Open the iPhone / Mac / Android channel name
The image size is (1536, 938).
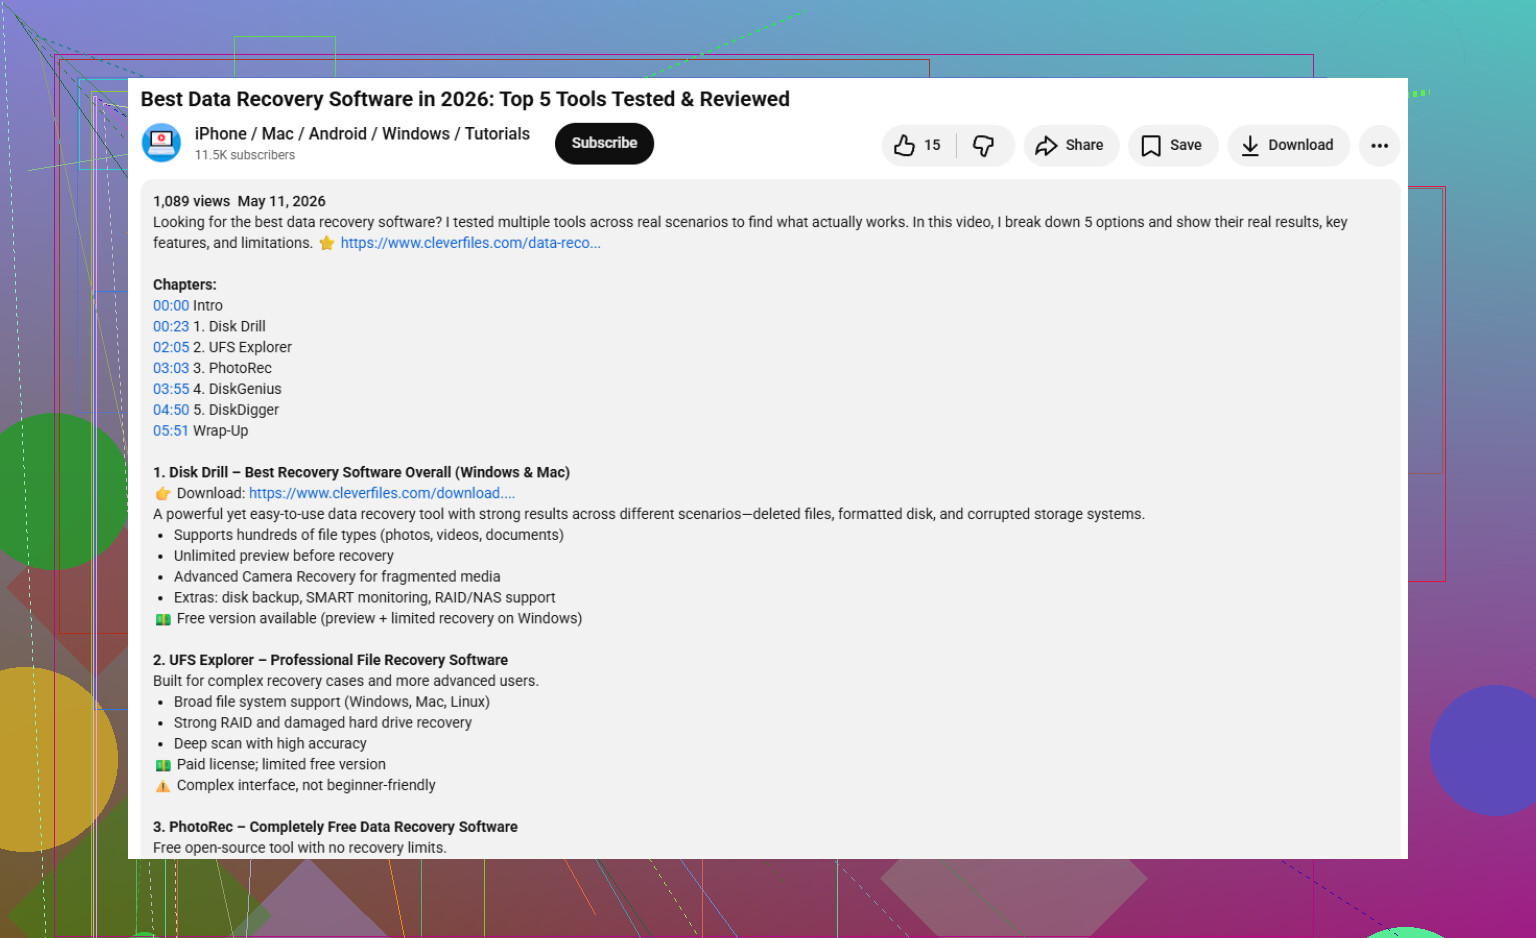[x=362, y=134]
